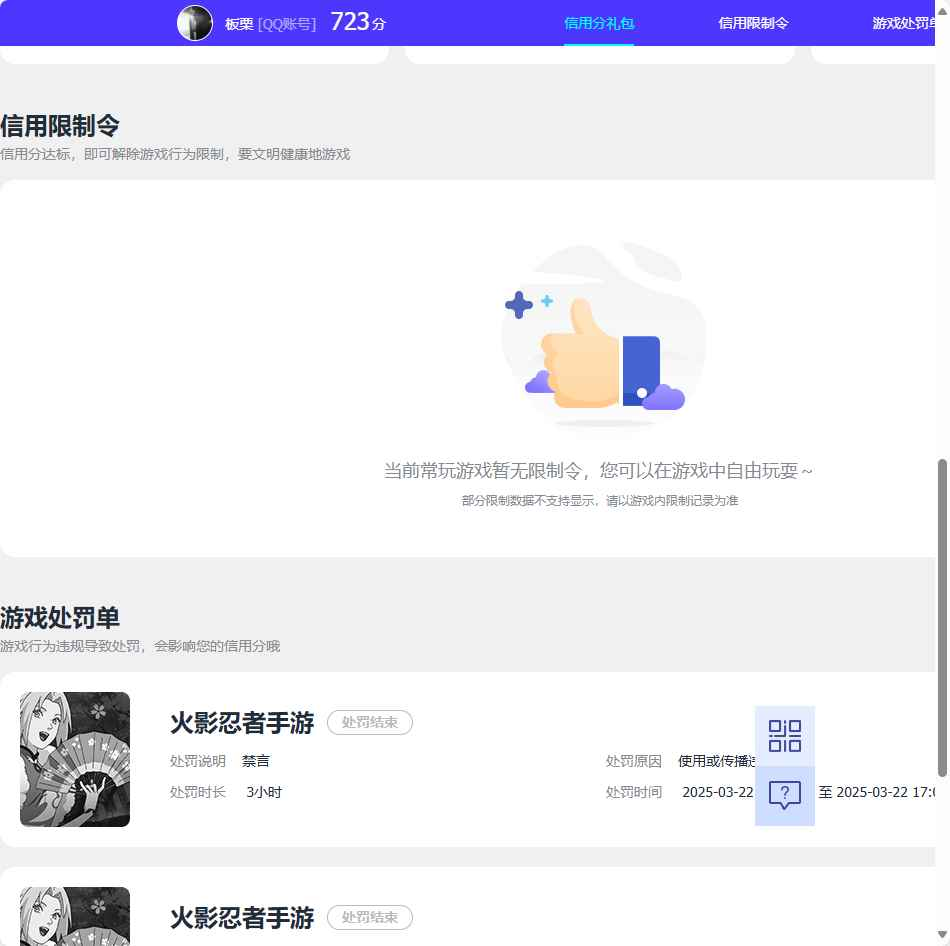Click 处罚时长 value 3小时
950x946 pixels.
[x=264, y=791]
